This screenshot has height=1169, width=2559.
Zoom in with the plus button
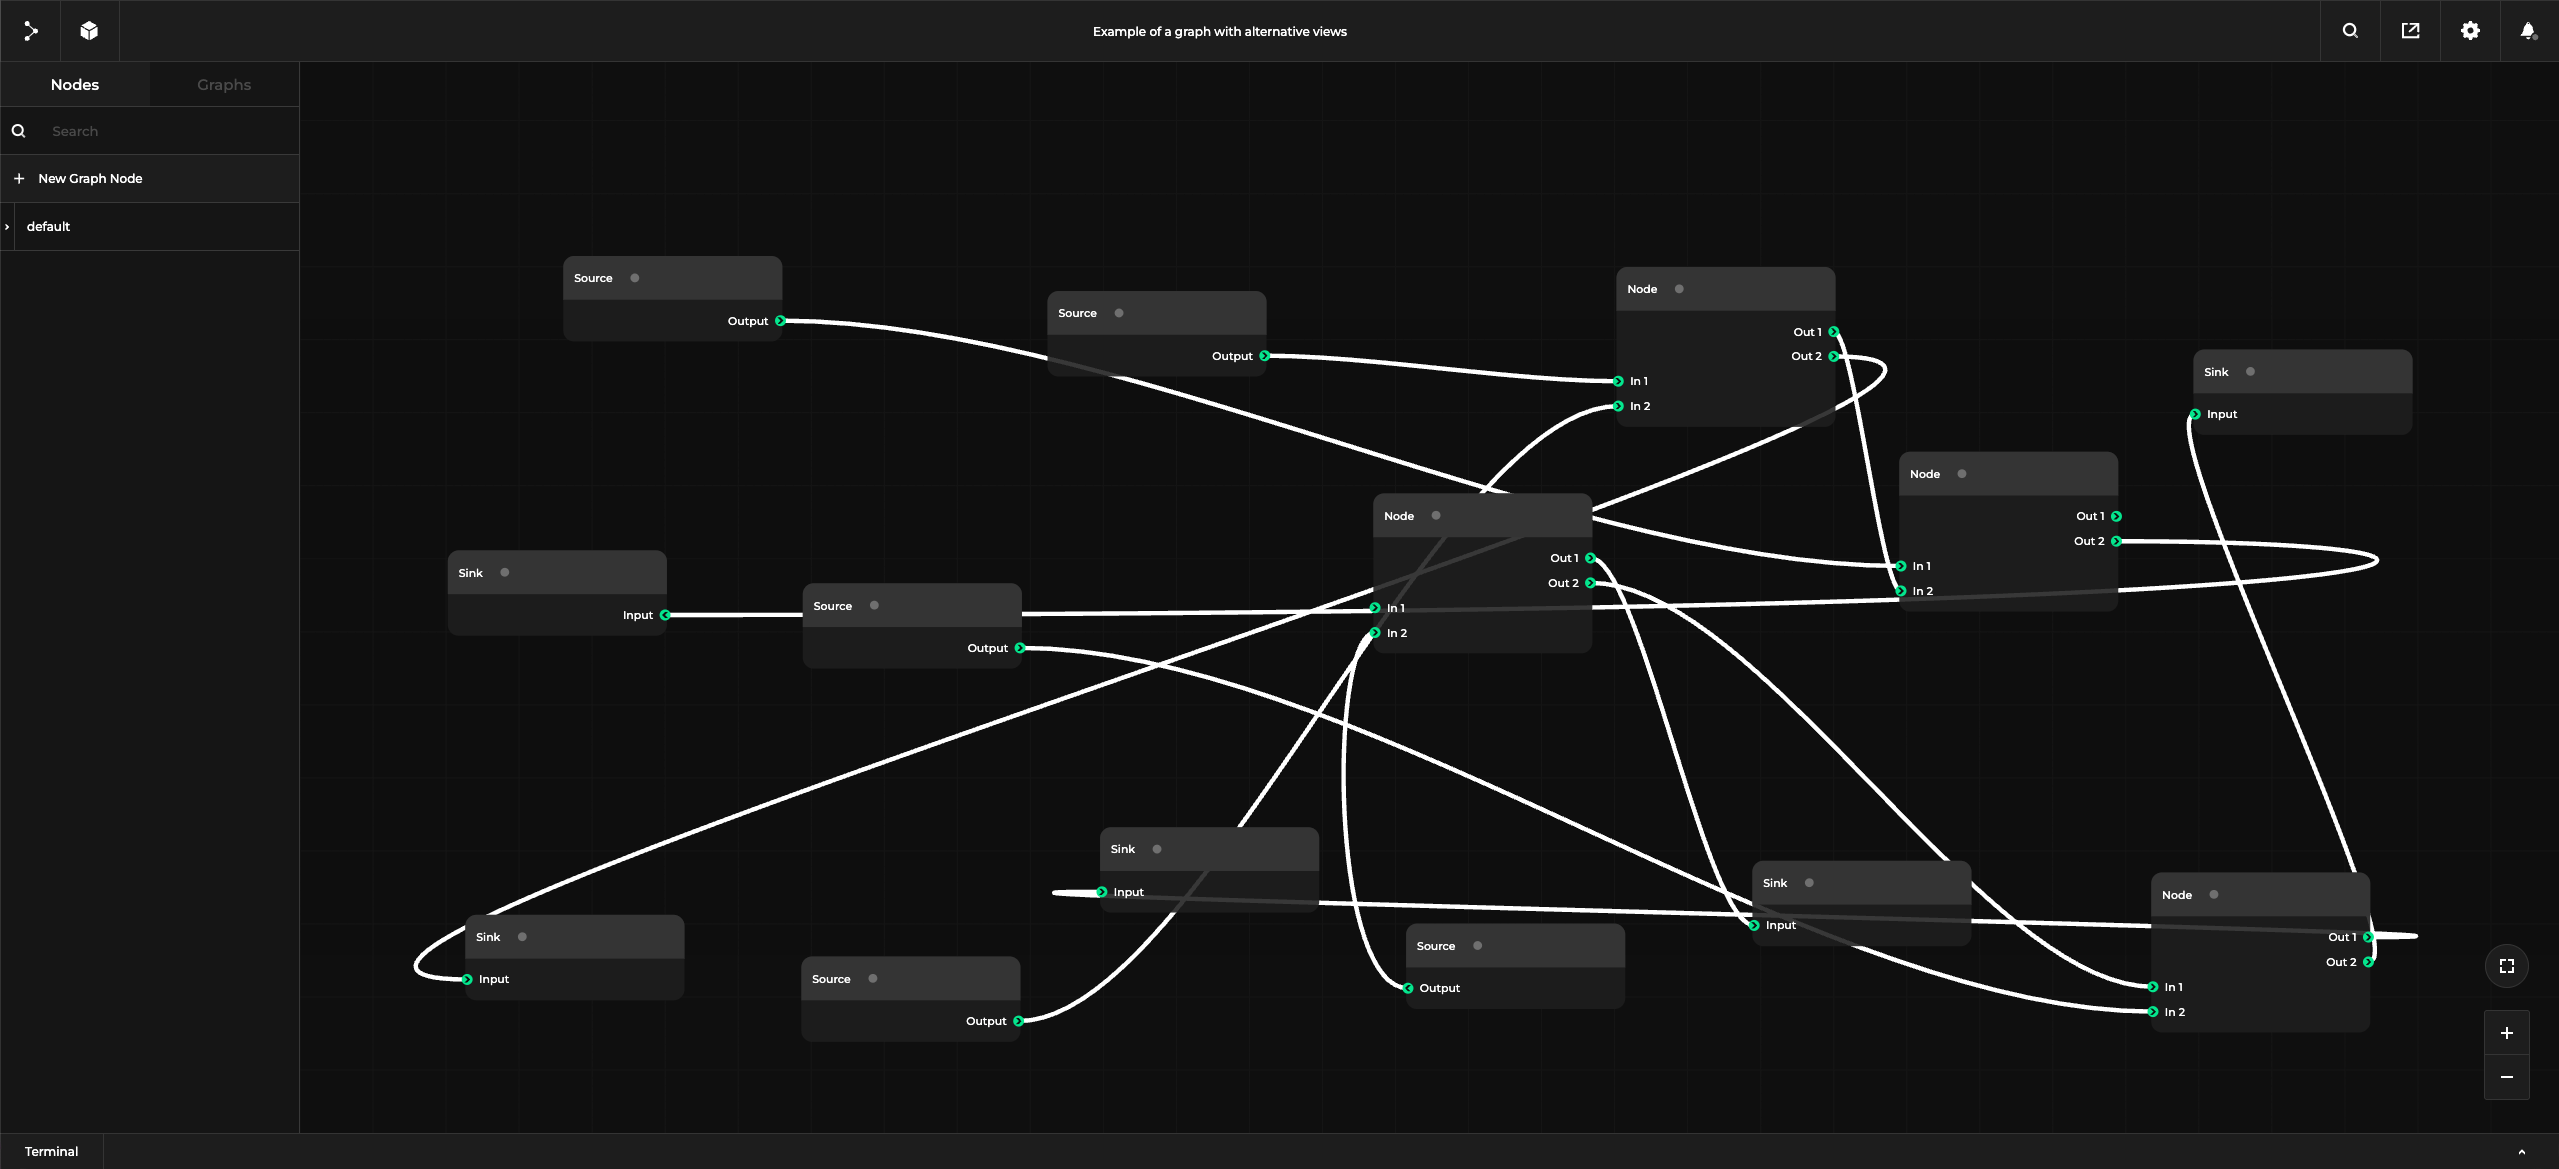tap(2506, 1033)
